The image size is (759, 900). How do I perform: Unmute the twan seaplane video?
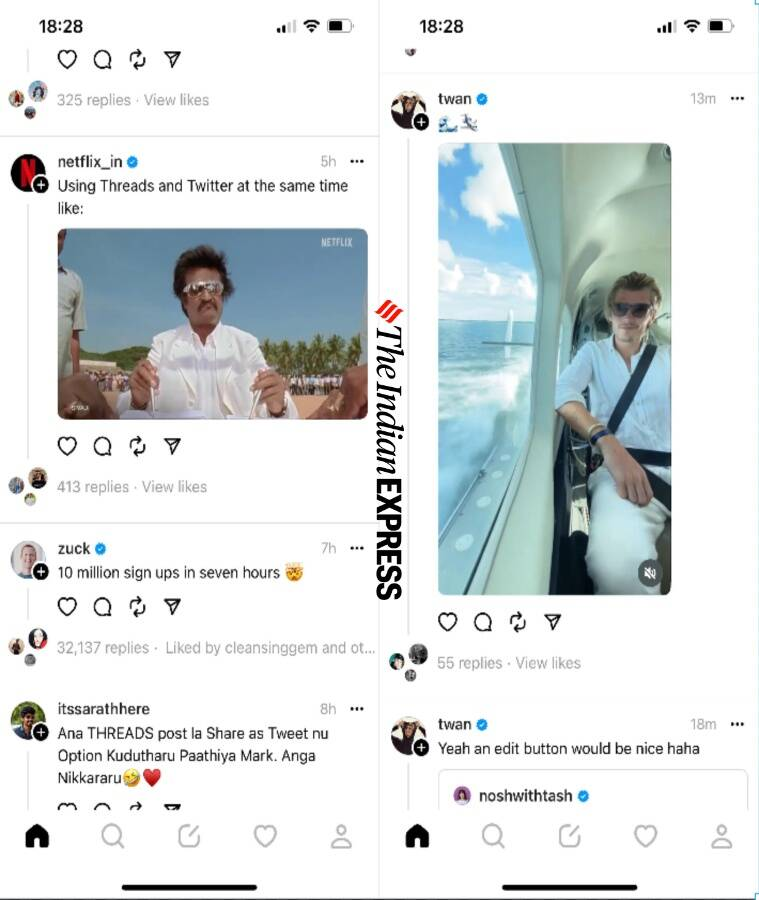[650, 572]
